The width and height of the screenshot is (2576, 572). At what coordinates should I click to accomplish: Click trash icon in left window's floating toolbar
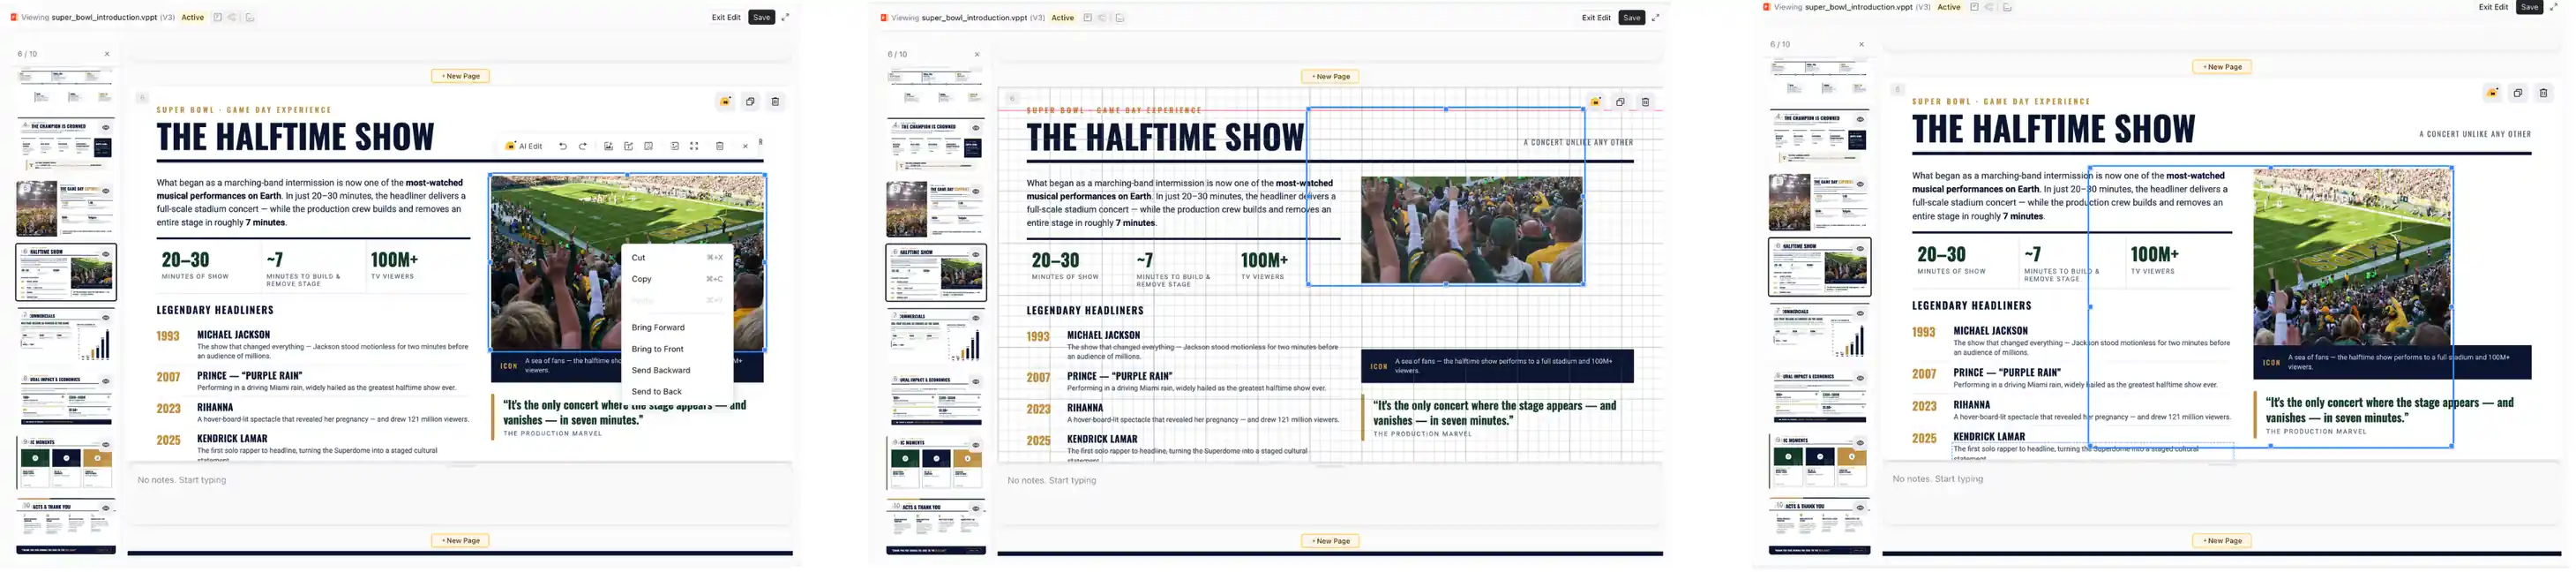coord(719,146)
